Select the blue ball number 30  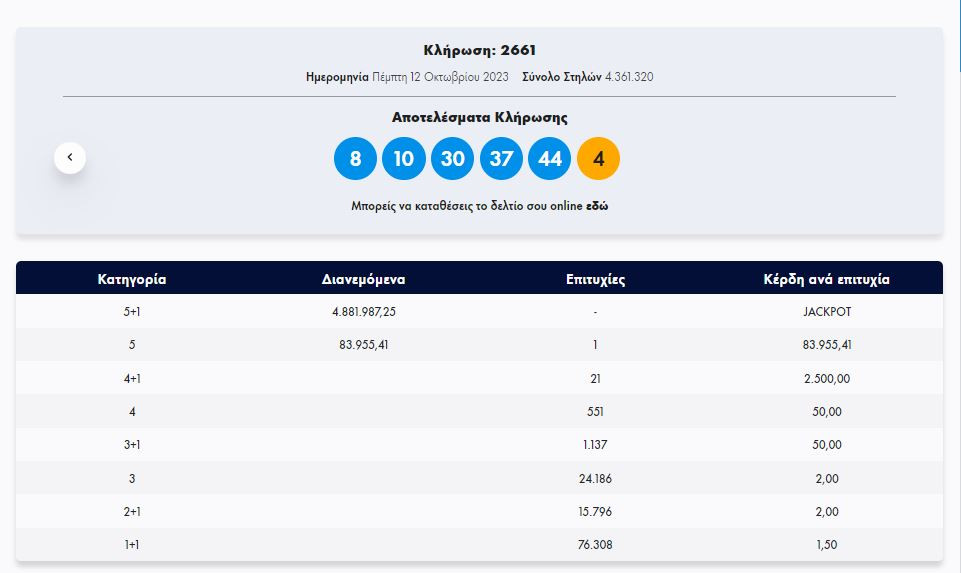(452, 159)
